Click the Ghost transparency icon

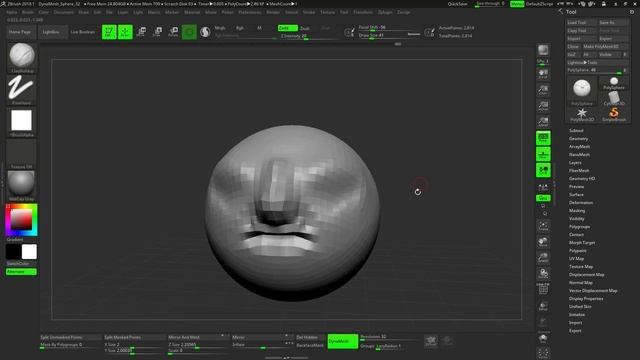pyautogui.click(x=543, y=322)
